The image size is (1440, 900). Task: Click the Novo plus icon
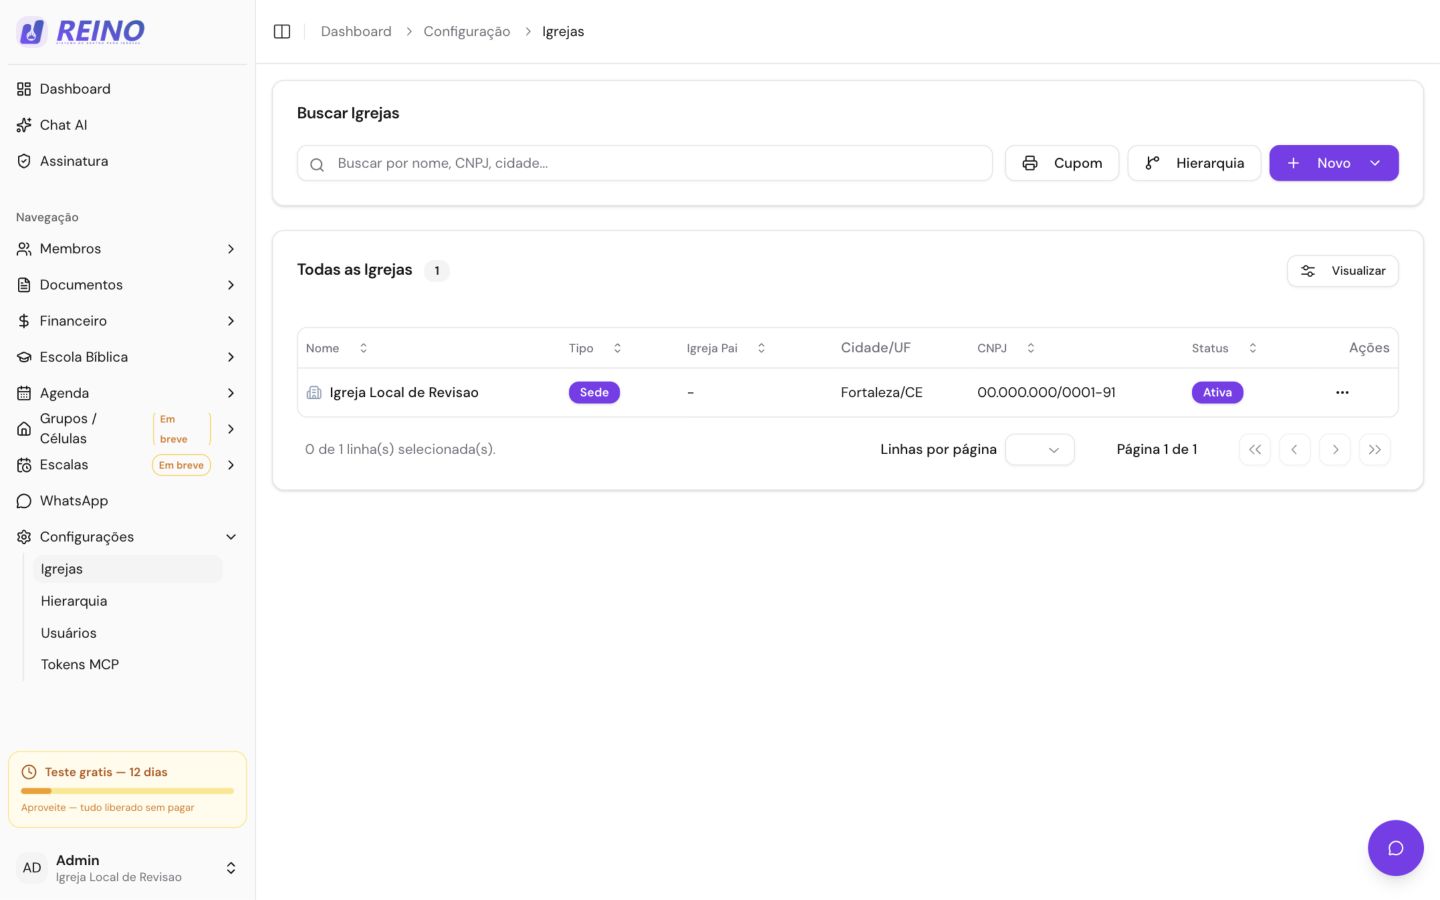click(x=1293, y=163)
